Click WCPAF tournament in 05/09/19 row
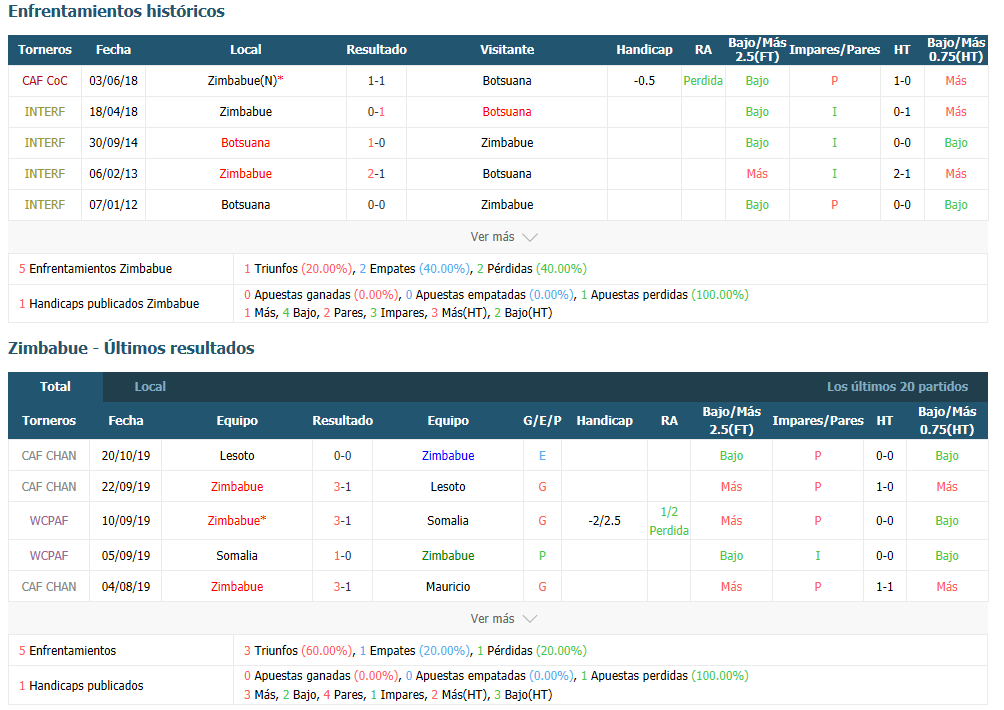The width and height of the screenshot is (1004, 710). click(x=49, y=556)
